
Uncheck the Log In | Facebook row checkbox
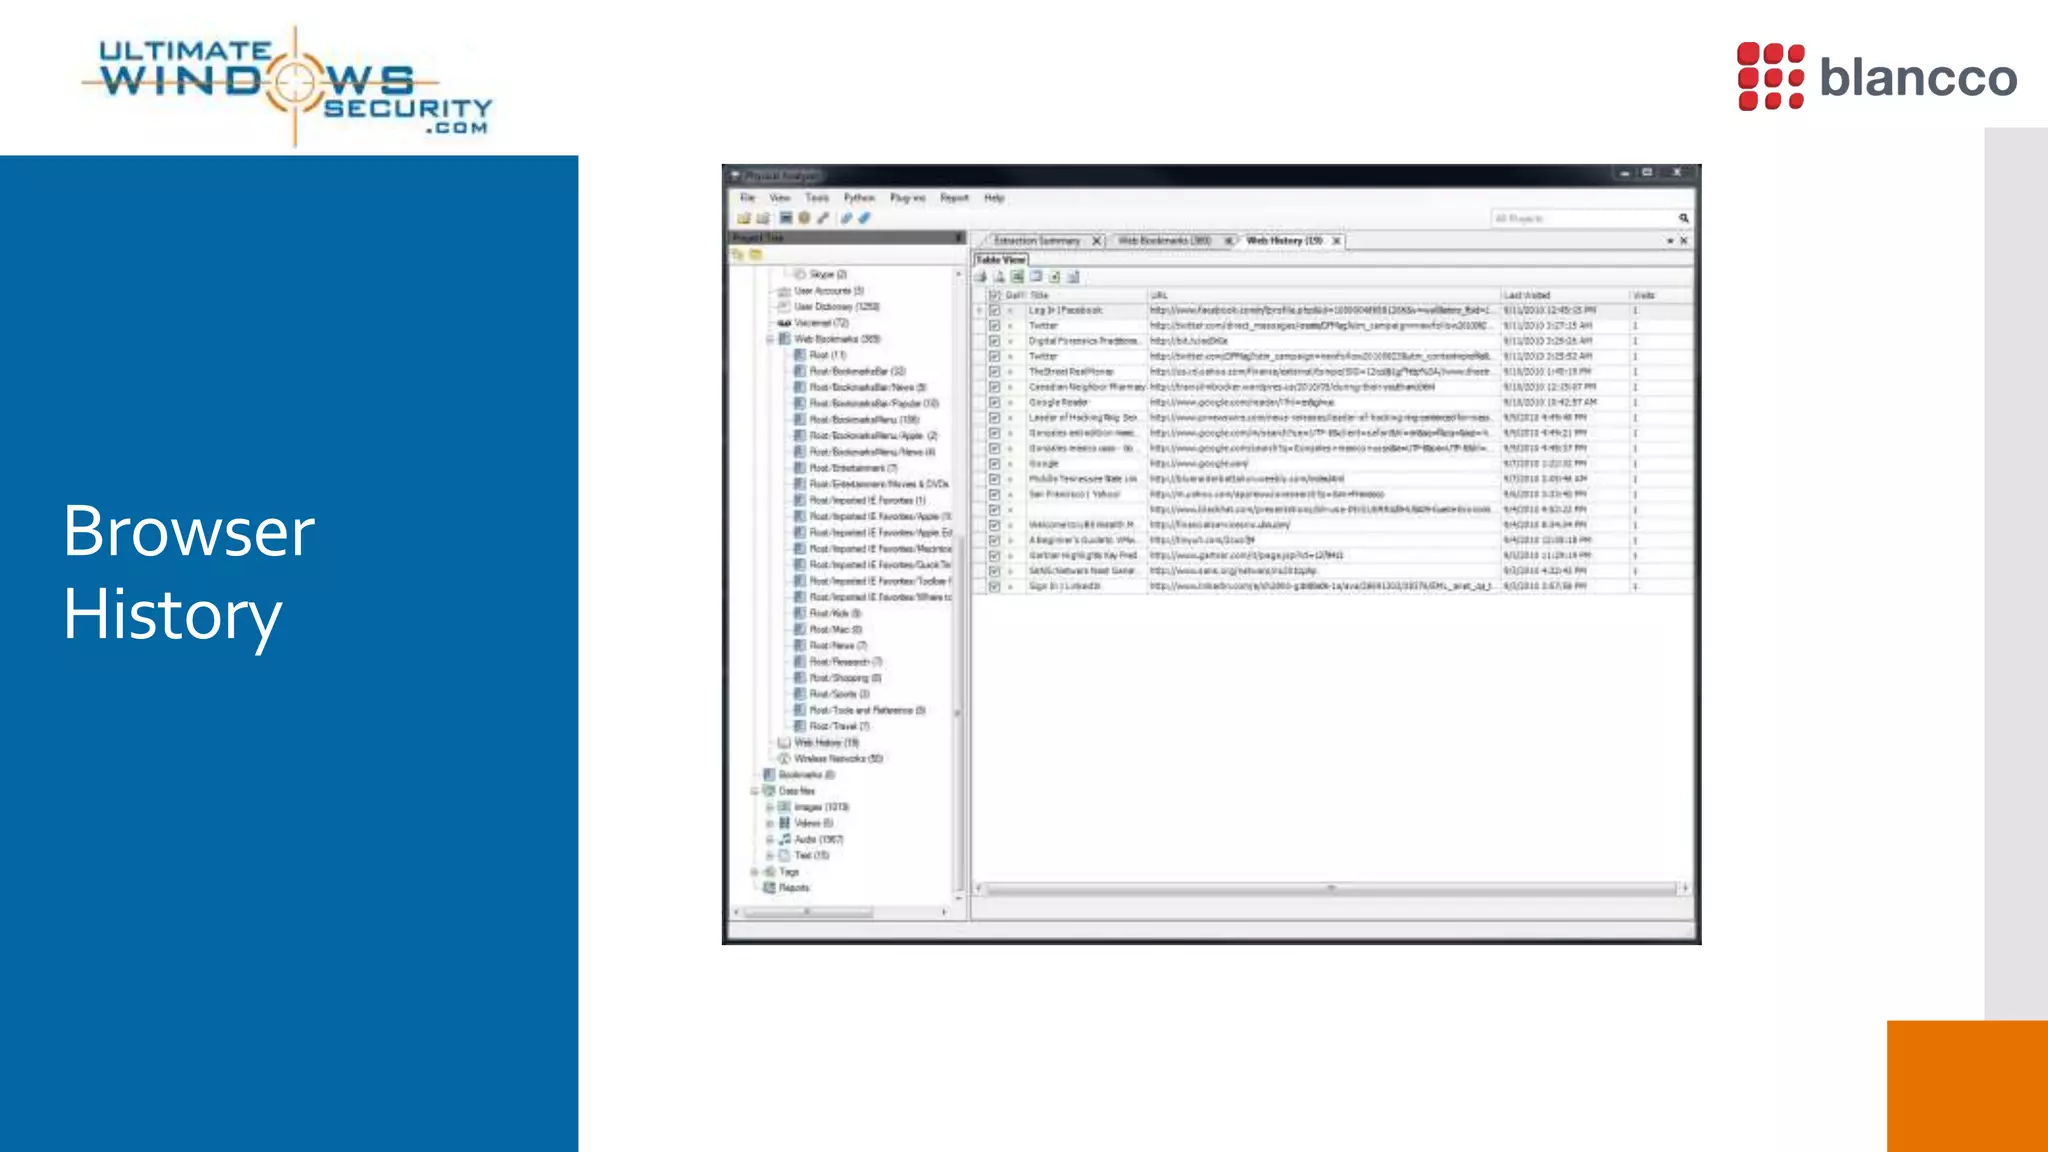coord(994,311)
